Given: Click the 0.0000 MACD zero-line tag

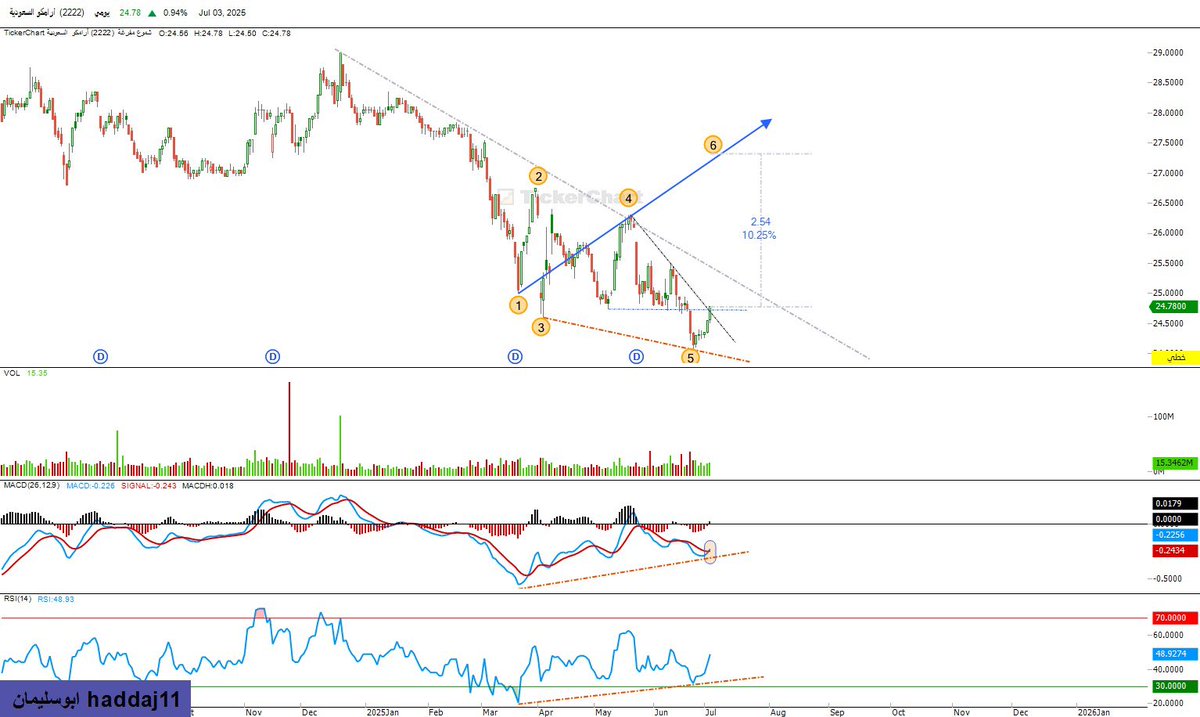Looking at the screenshot, I should click(1174, 520).
